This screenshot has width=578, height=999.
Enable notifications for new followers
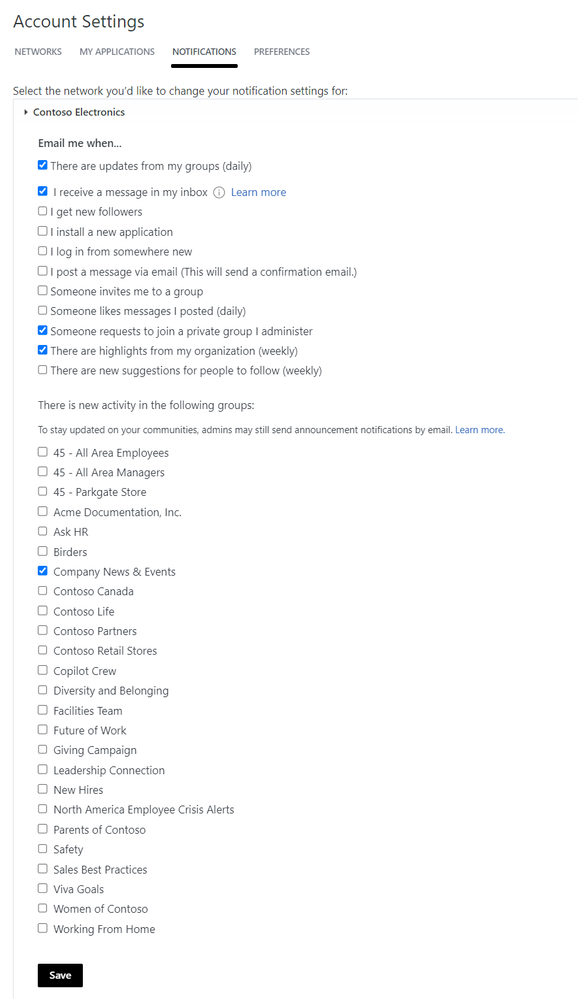[42, 211]
